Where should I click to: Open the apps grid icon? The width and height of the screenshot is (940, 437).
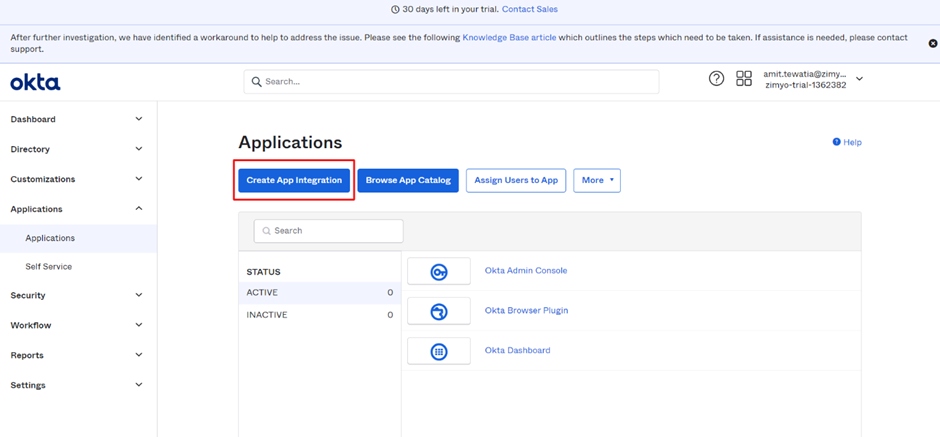click(x=744, y=79)
